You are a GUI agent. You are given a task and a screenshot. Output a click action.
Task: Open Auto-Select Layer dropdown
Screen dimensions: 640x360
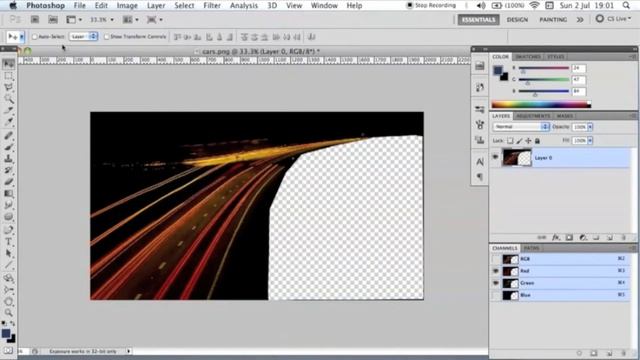(83, 37)
